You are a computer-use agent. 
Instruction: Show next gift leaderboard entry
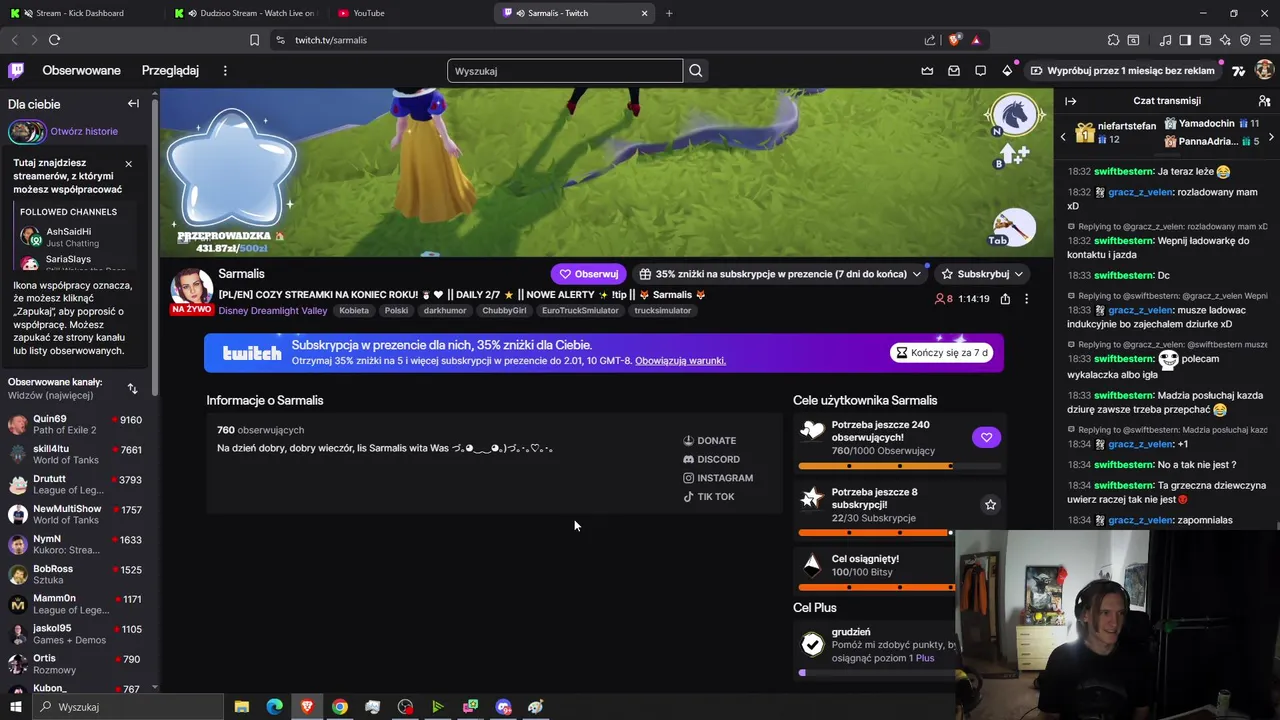[1271, 136]
